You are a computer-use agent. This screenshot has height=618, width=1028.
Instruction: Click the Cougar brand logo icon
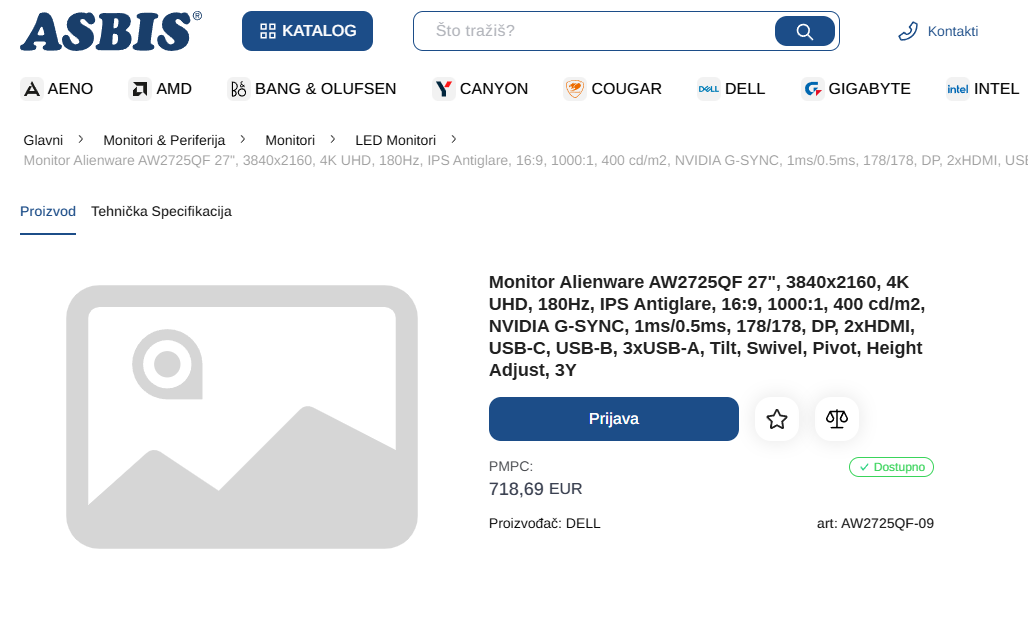[x=575, y=88]
